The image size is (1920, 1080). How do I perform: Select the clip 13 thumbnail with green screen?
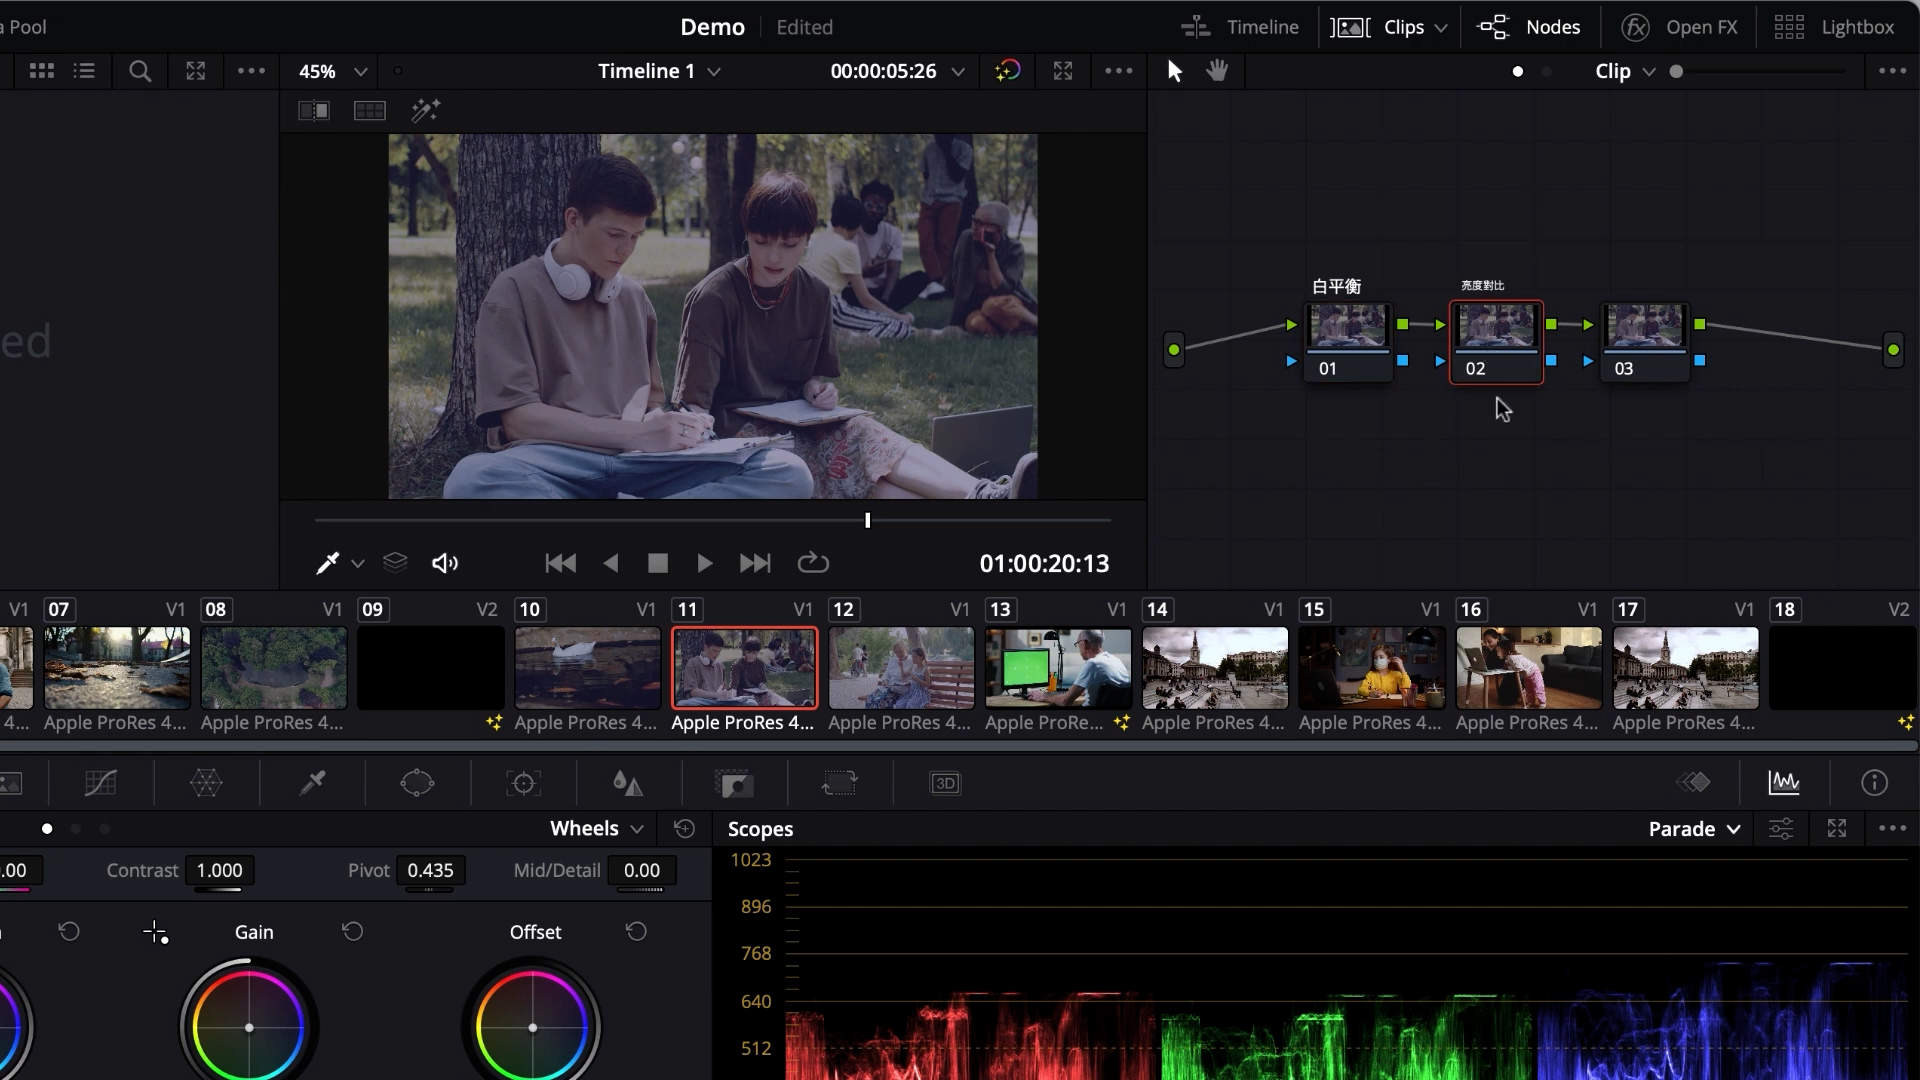coord(1057,667)
